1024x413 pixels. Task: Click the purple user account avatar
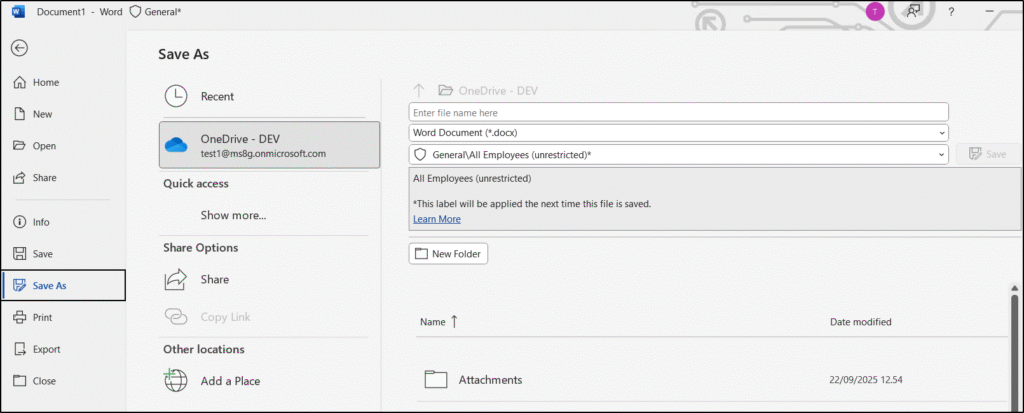875,12
